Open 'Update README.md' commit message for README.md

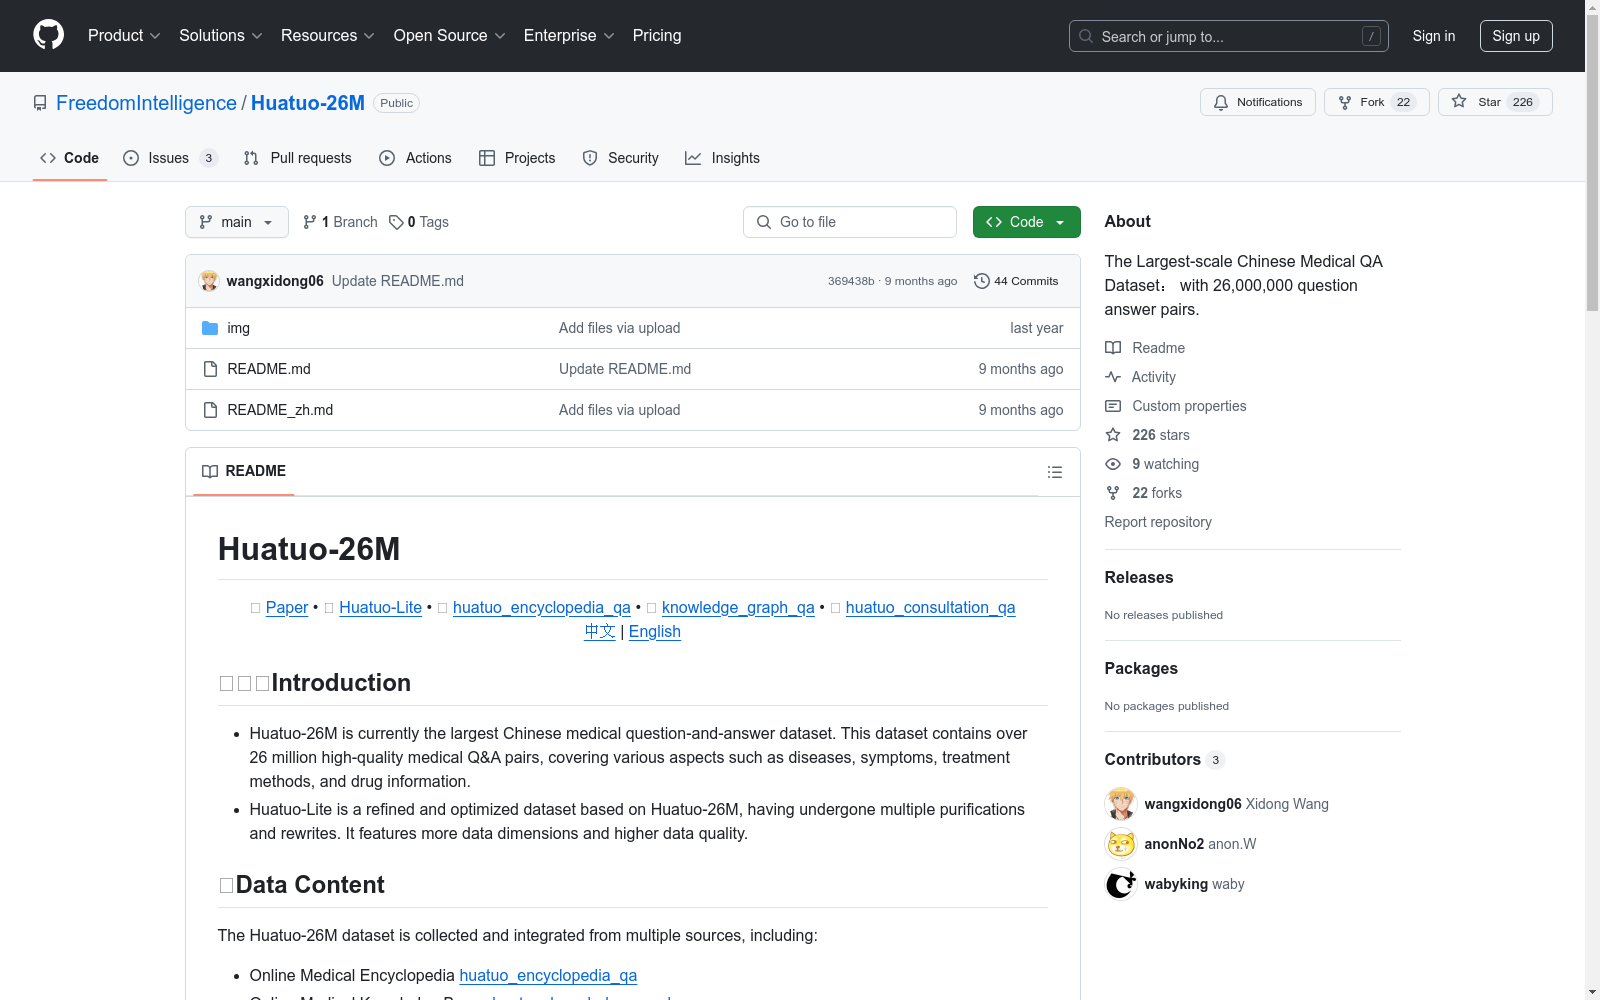click(x=625, y=369)
